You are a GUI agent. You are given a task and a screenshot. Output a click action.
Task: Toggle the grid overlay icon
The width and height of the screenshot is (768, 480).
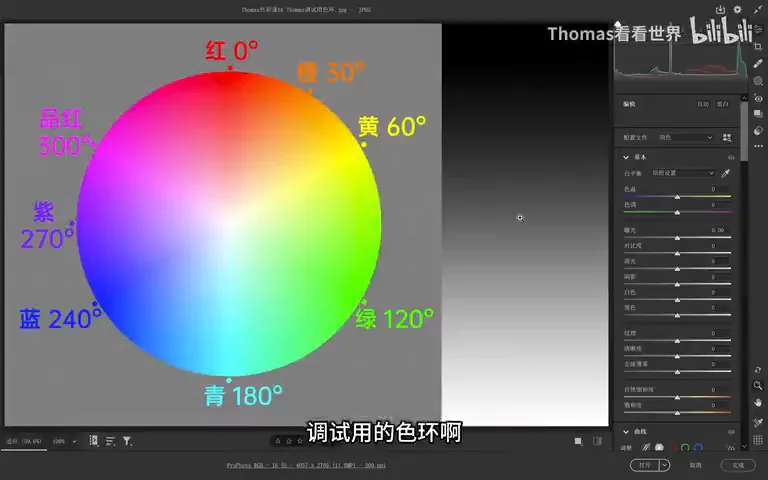tap(758, 440)
